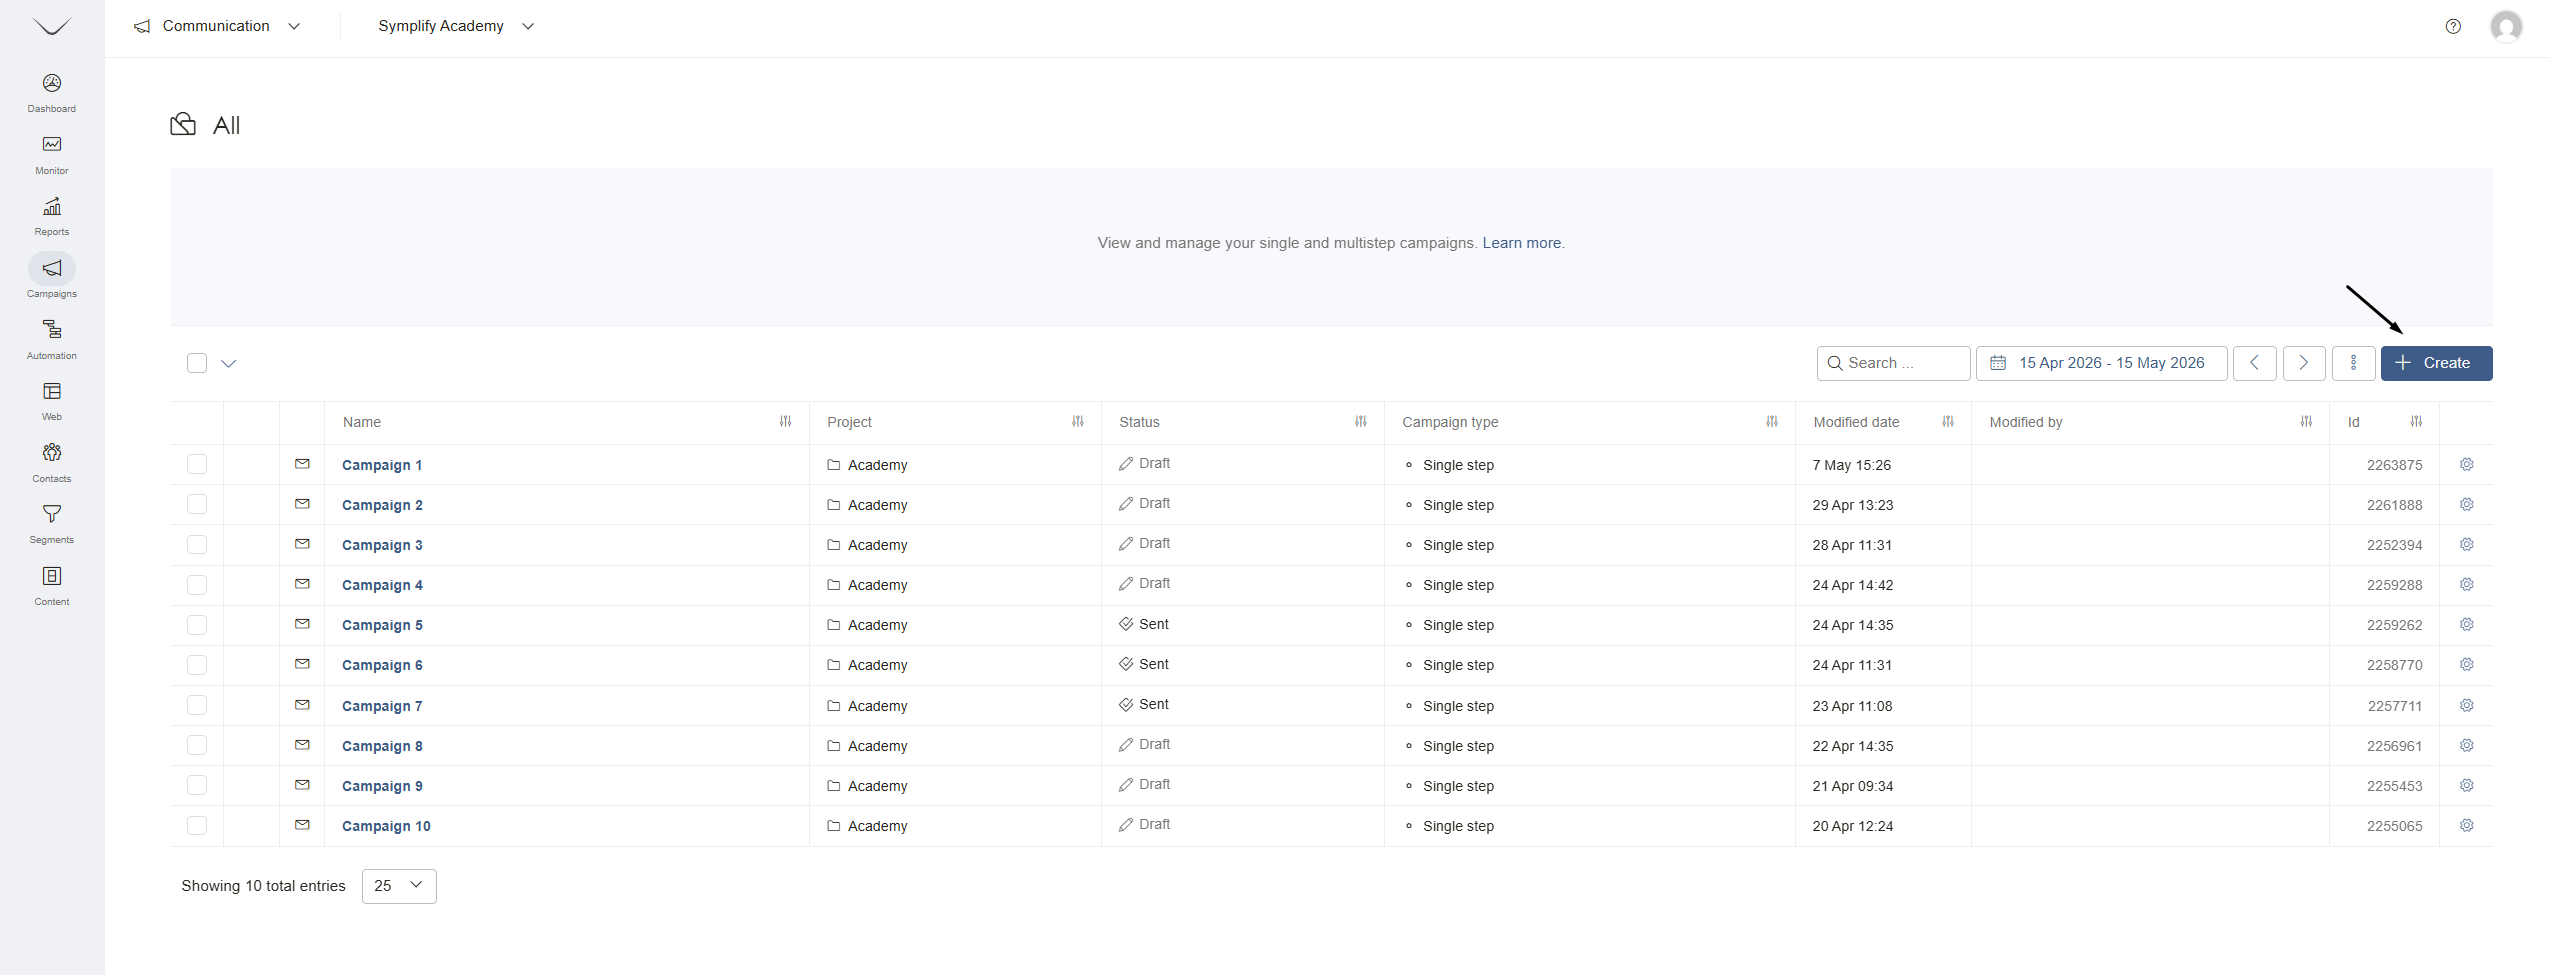Tick the checkbox for Campaign 3
Image resolution: width=2550 pixels, height=975 pixels.
(x=197, y=545)
